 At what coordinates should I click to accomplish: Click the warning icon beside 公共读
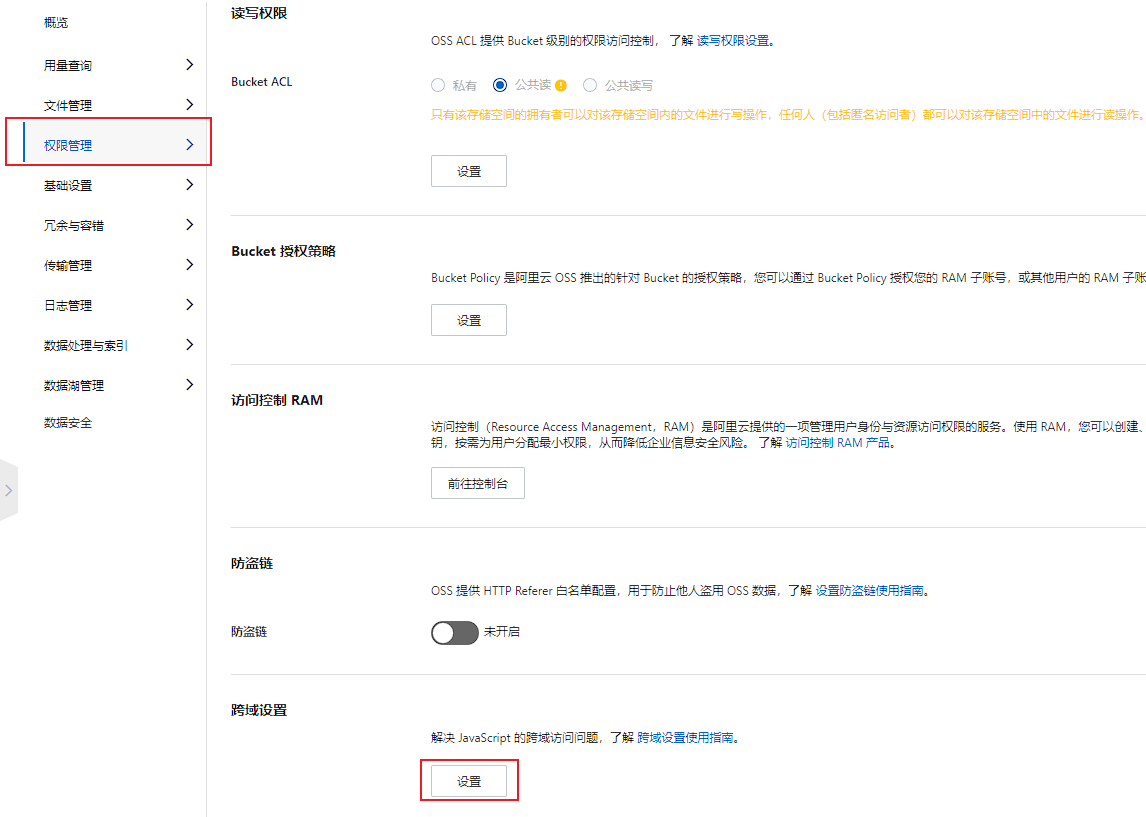(561, 86)
